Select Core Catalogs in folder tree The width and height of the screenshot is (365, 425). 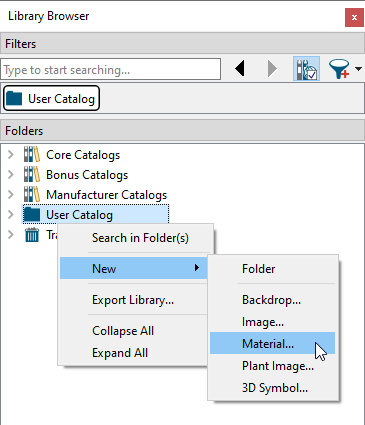83,155
